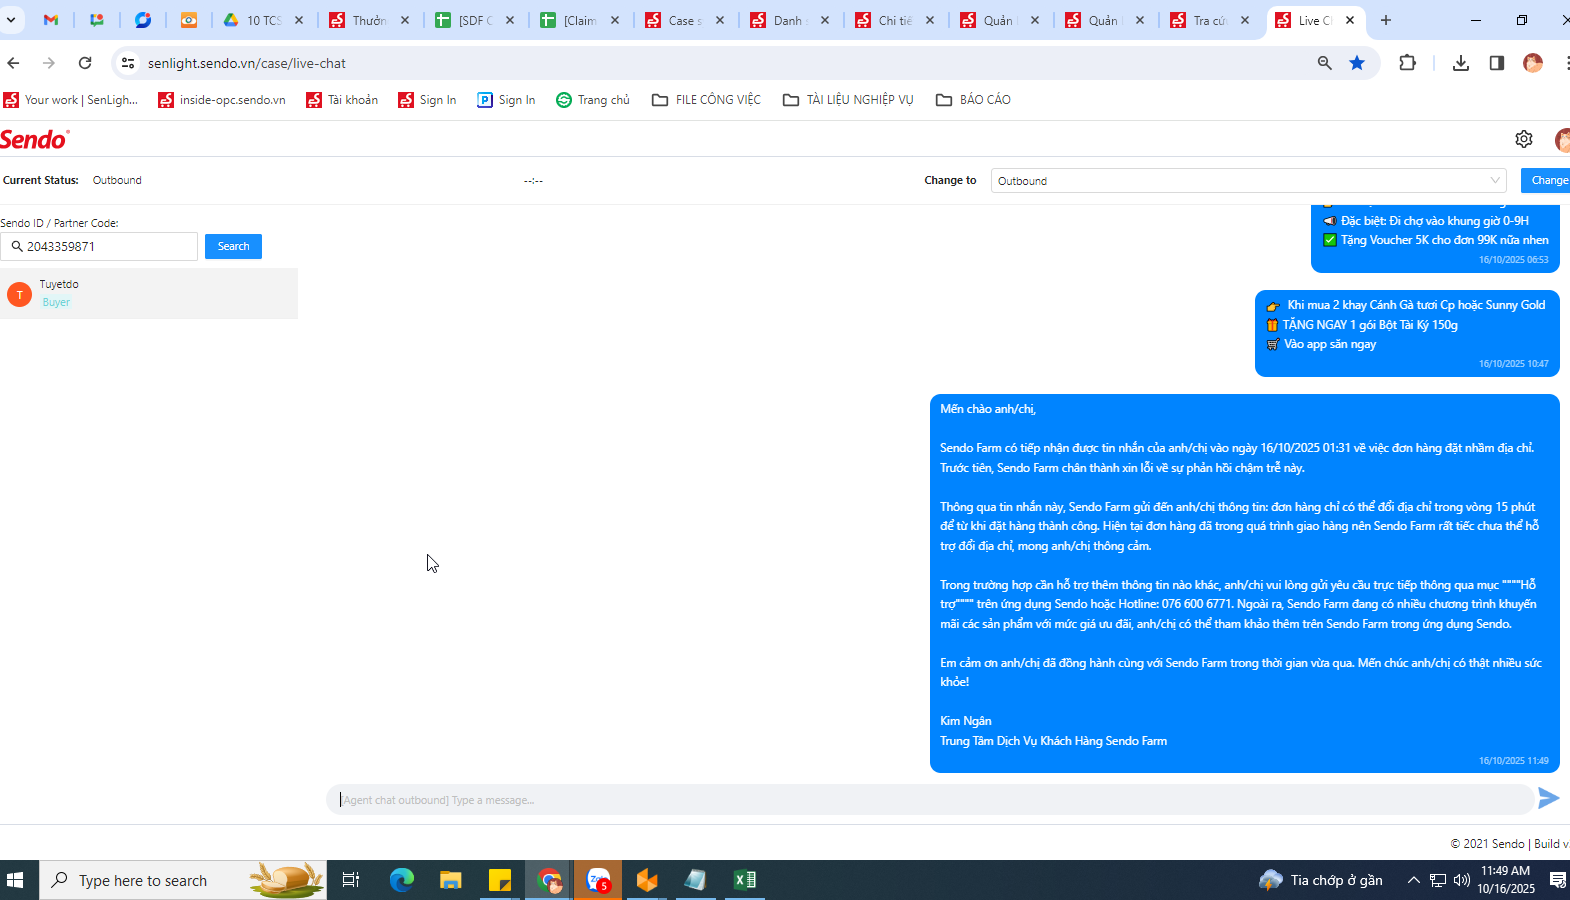Image resolution: width=1570 pixels, height=900 pixels.
Task: Open the Gmail pinned tab
Action: tap(51, 20)
